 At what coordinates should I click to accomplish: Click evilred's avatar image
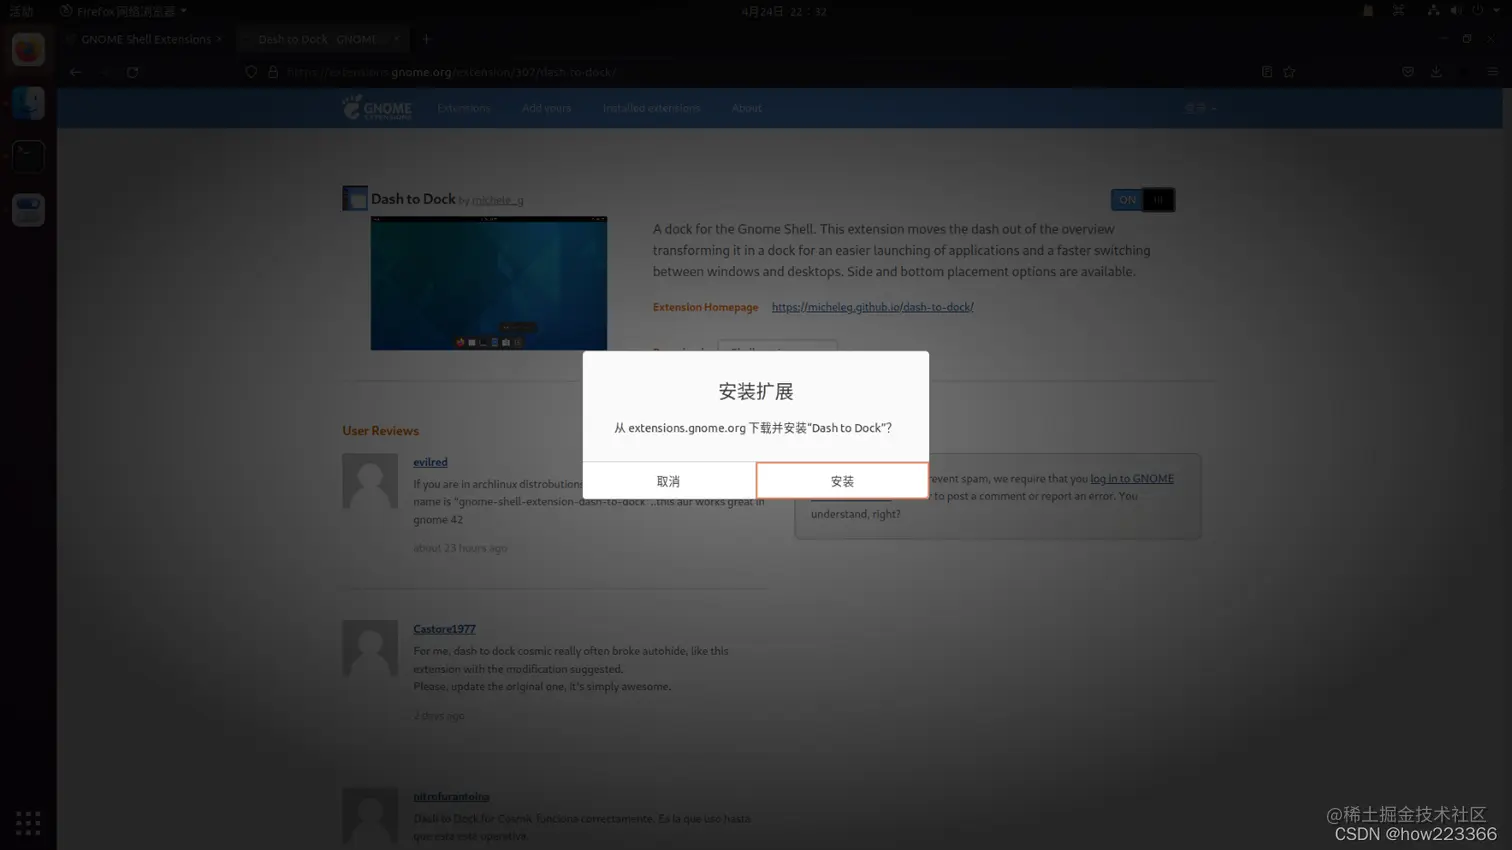pos(370,481)
